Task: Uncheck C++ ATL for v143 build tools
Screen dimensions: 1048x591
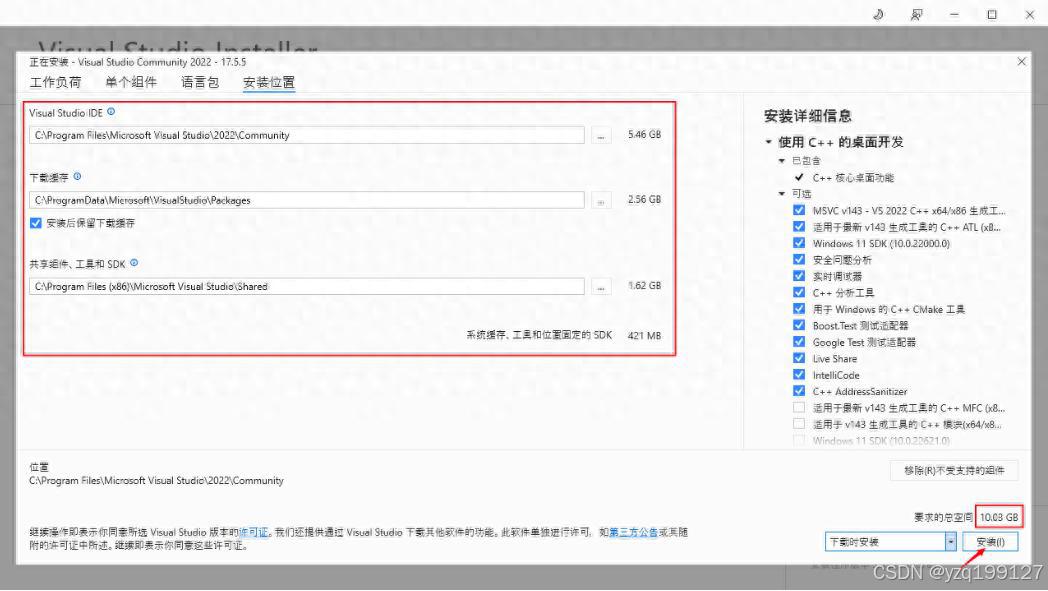Action: [x=799, y=227]
